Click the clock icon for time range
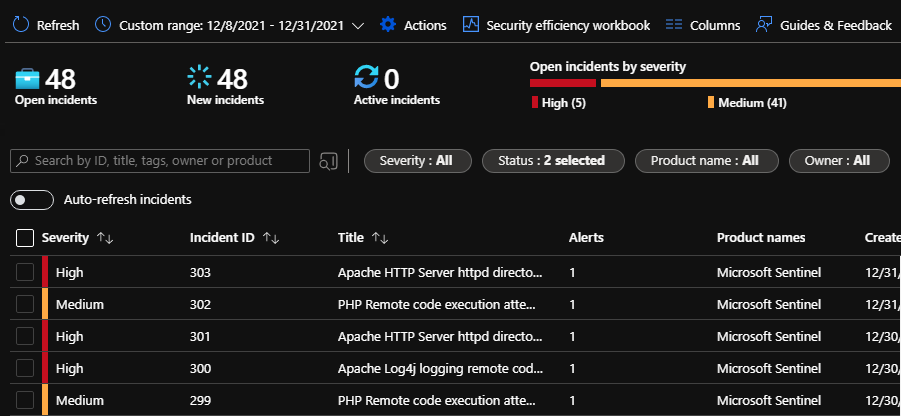Image resolution: width=901 pixels, height=416 pixels. [103, 25]
